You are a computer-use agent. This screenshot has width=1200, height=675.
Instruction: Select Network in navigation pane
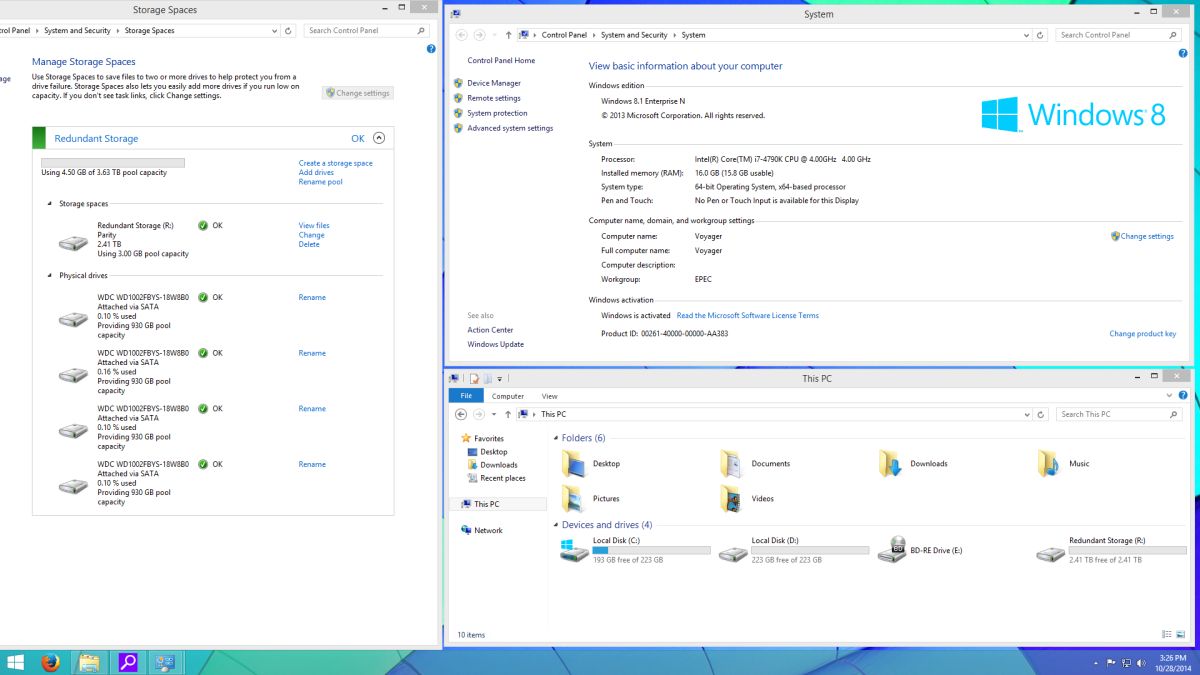tap(488, 531)
